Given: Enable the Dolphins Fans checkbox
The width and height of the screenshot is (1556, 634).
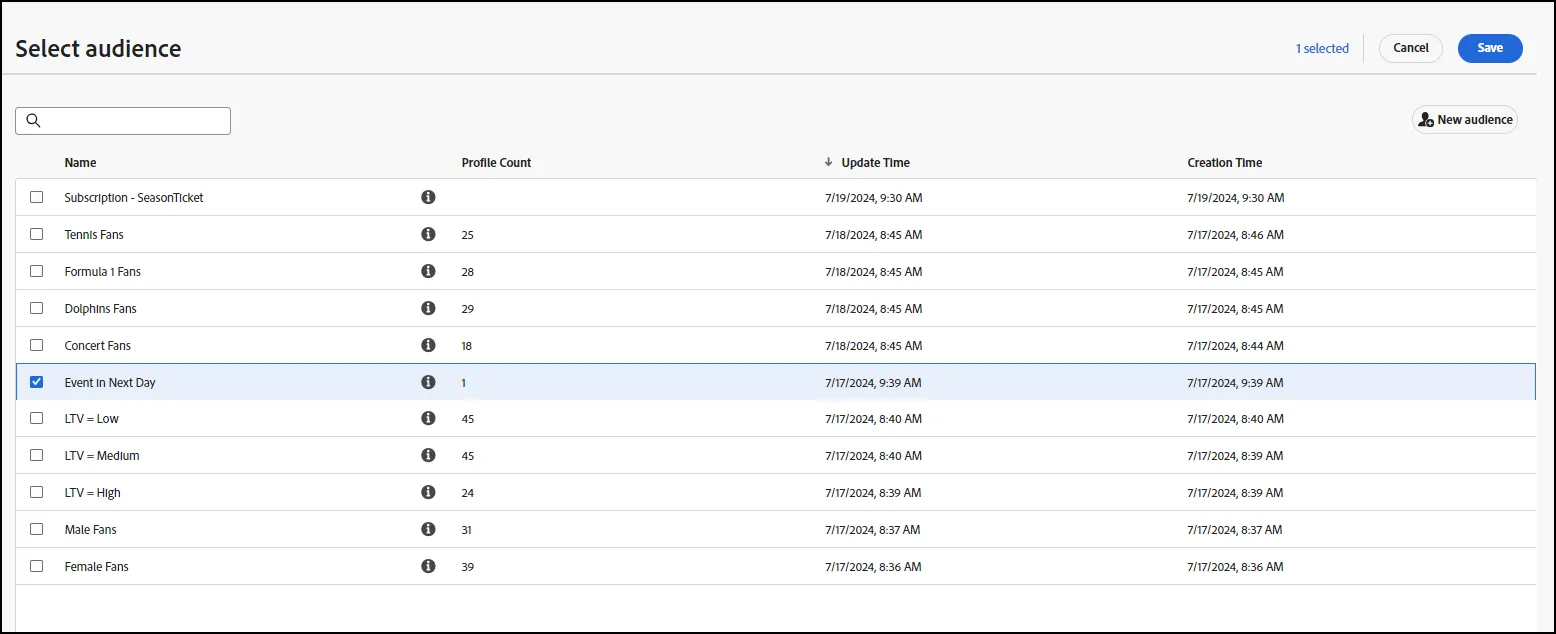Looking at the screenshot, I should pyautogui.click(x=37, y=308).
